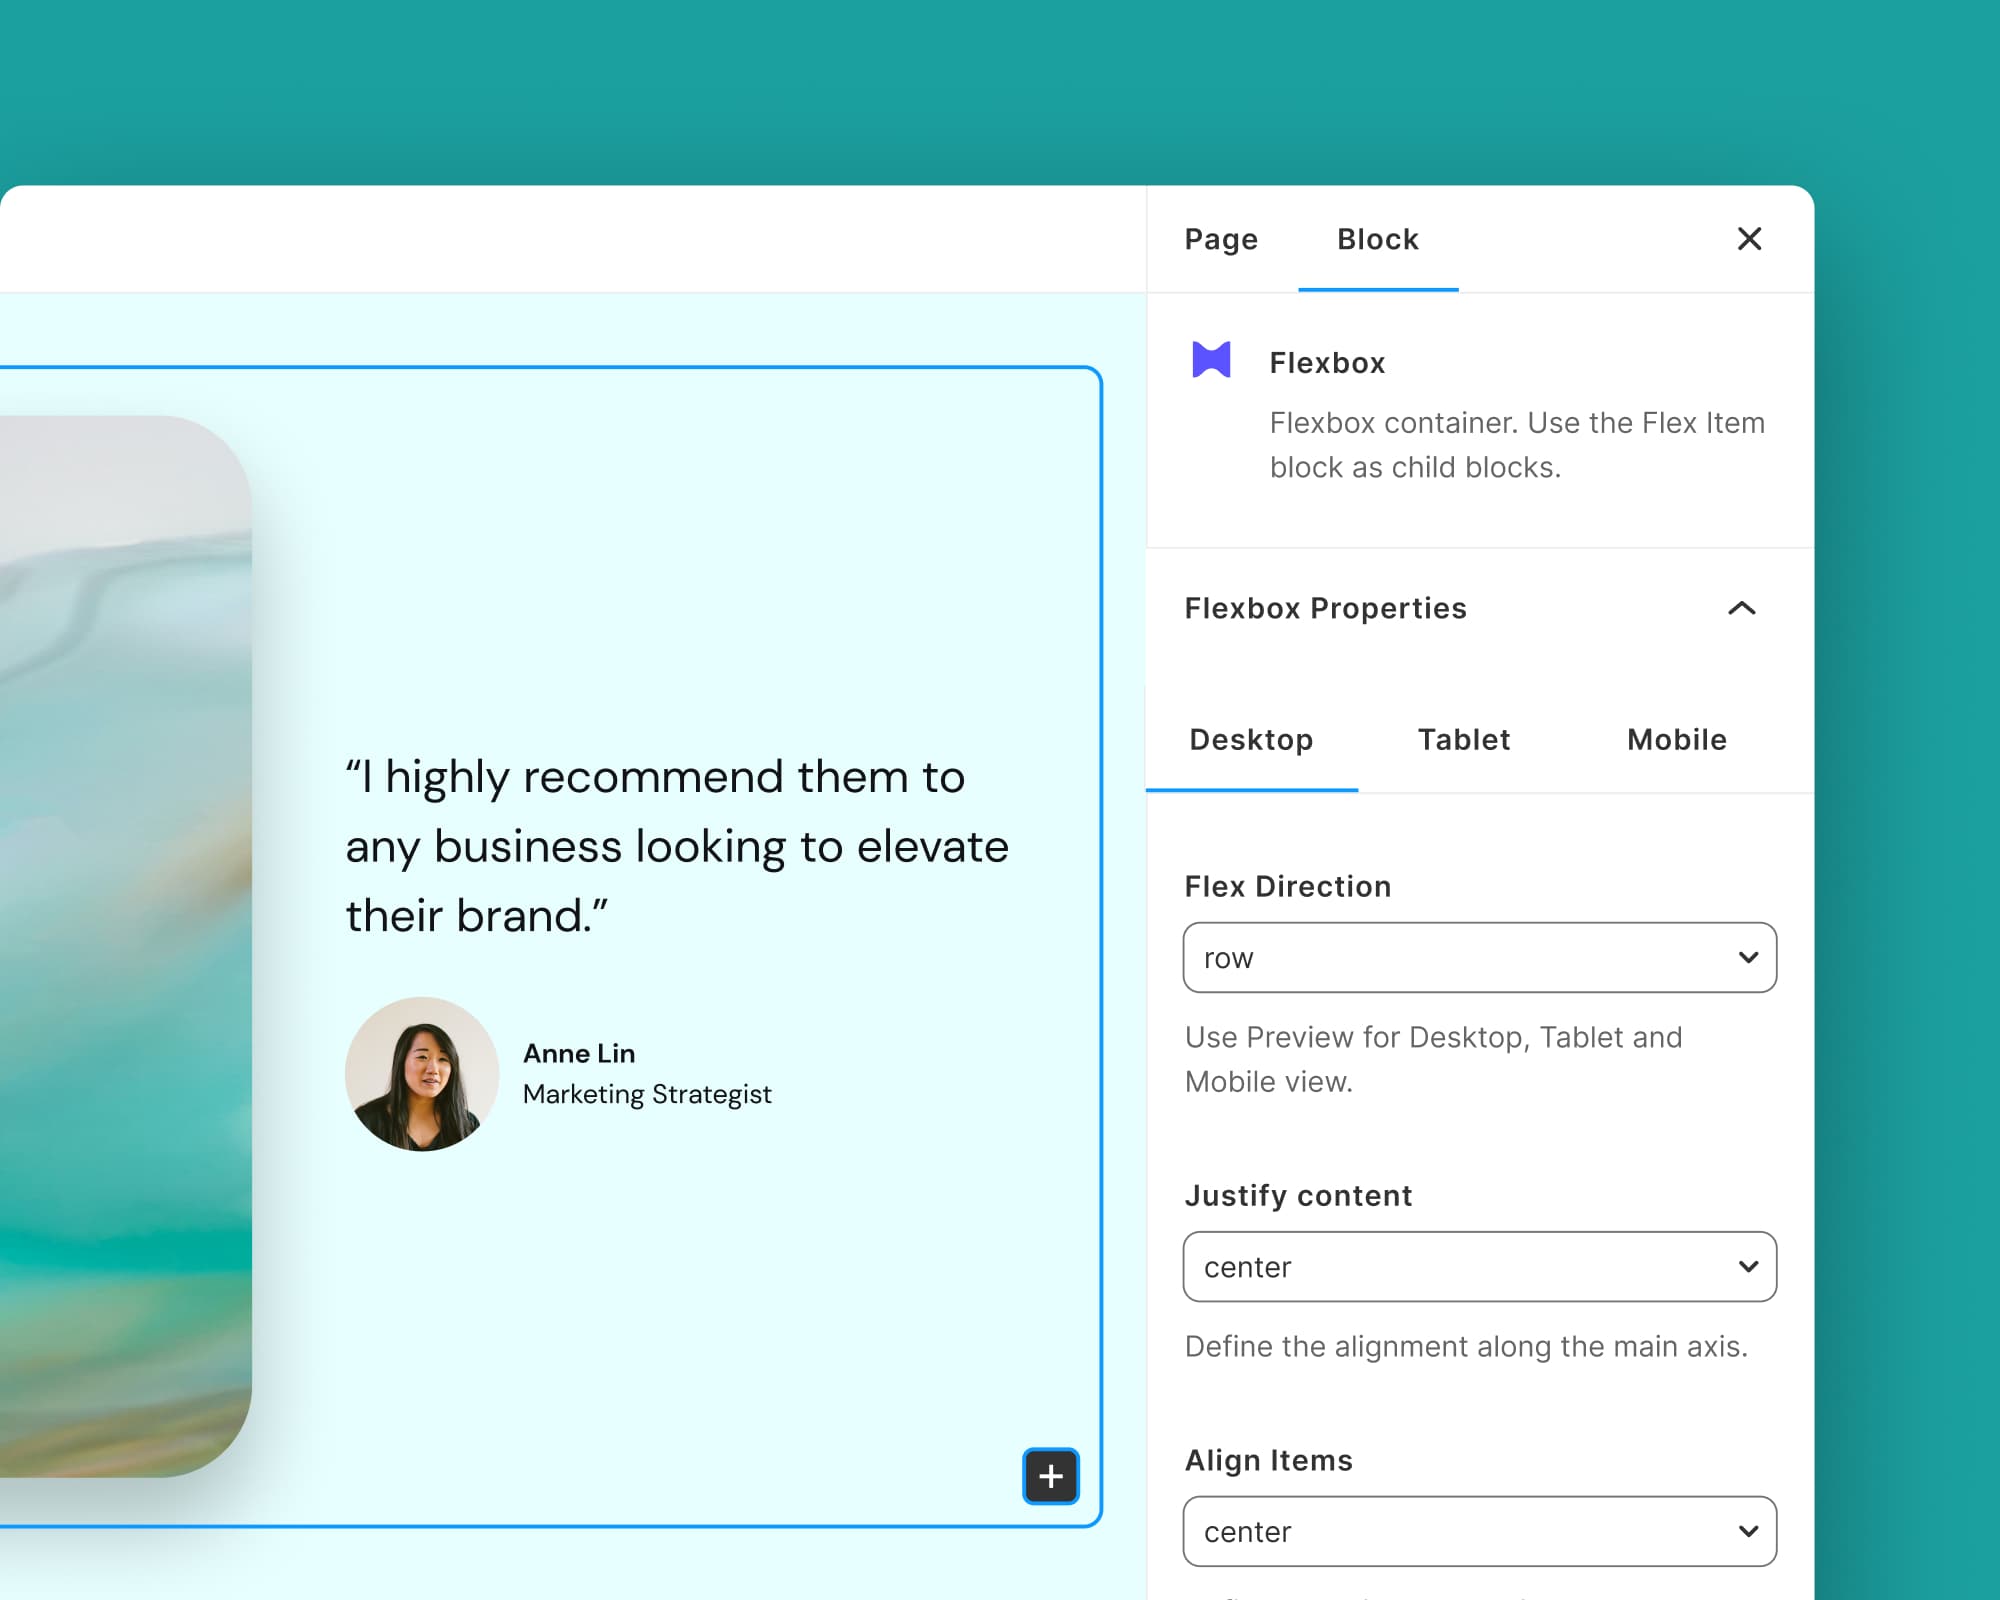Switch to the Page tab
Viewport: 2000px width, 1600px height.
[1221, 239]
